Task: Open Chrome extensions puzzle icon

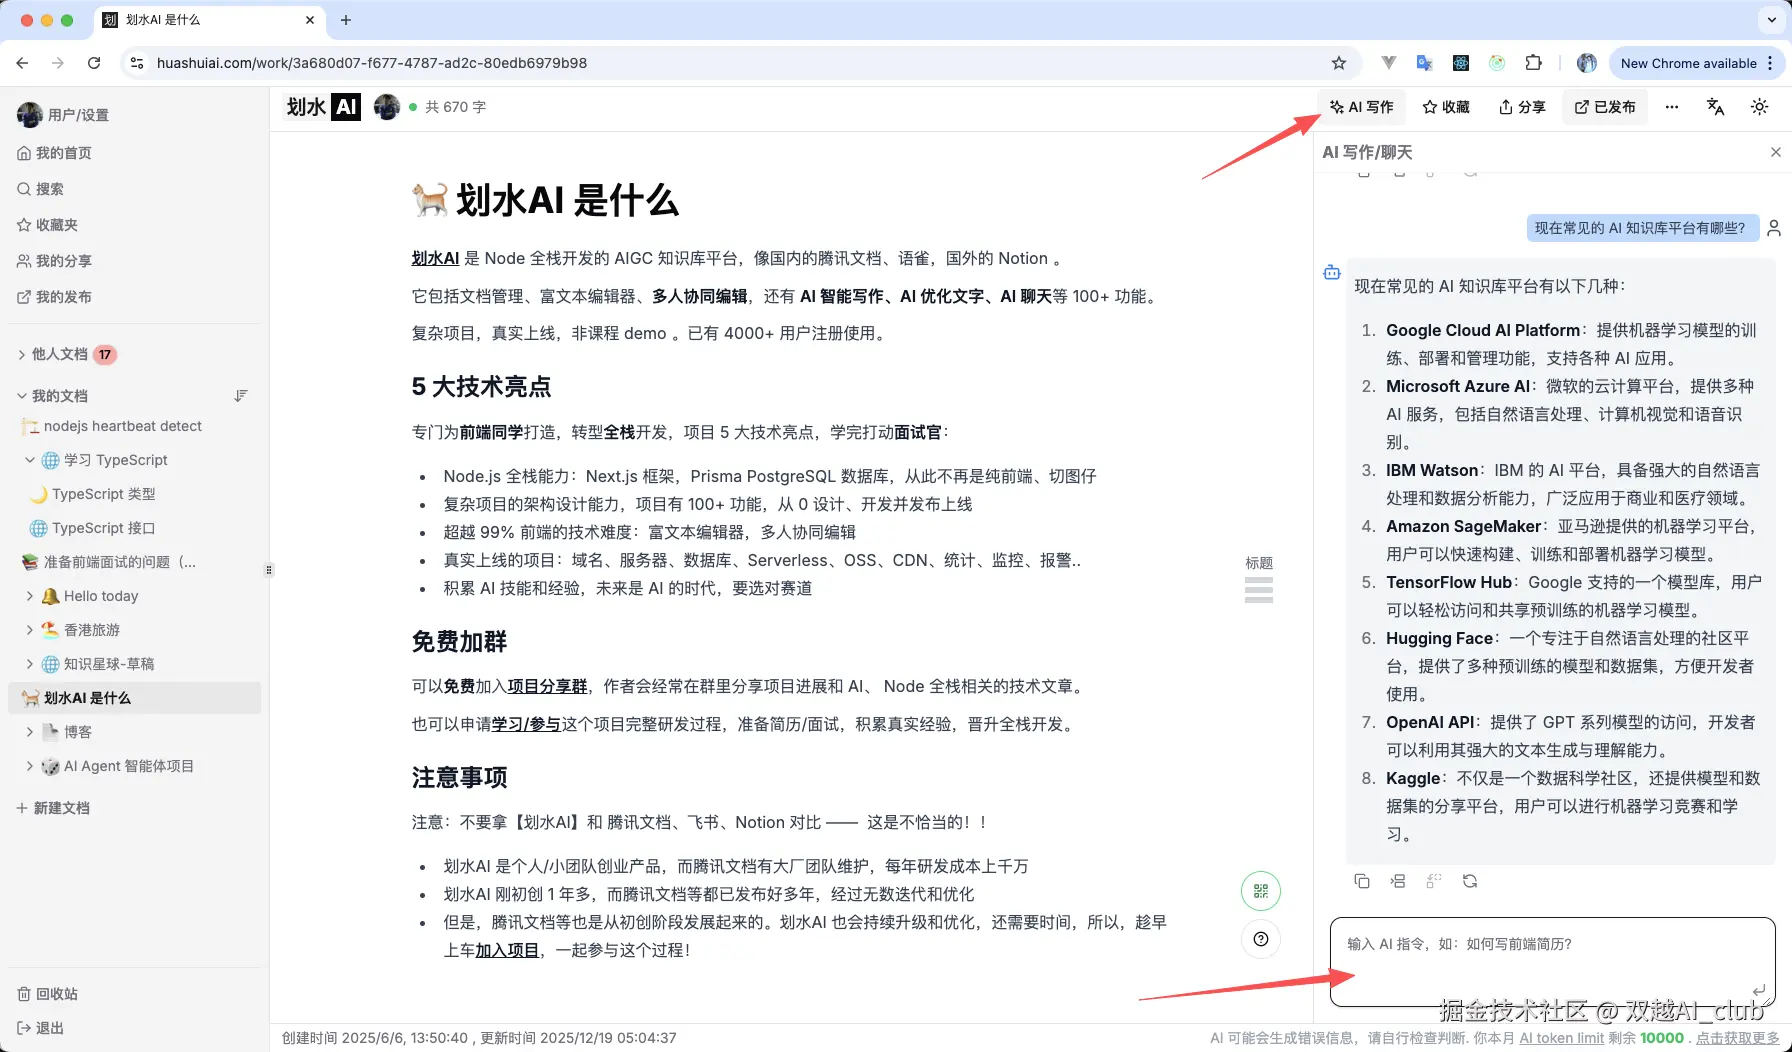Action: 1533,63
